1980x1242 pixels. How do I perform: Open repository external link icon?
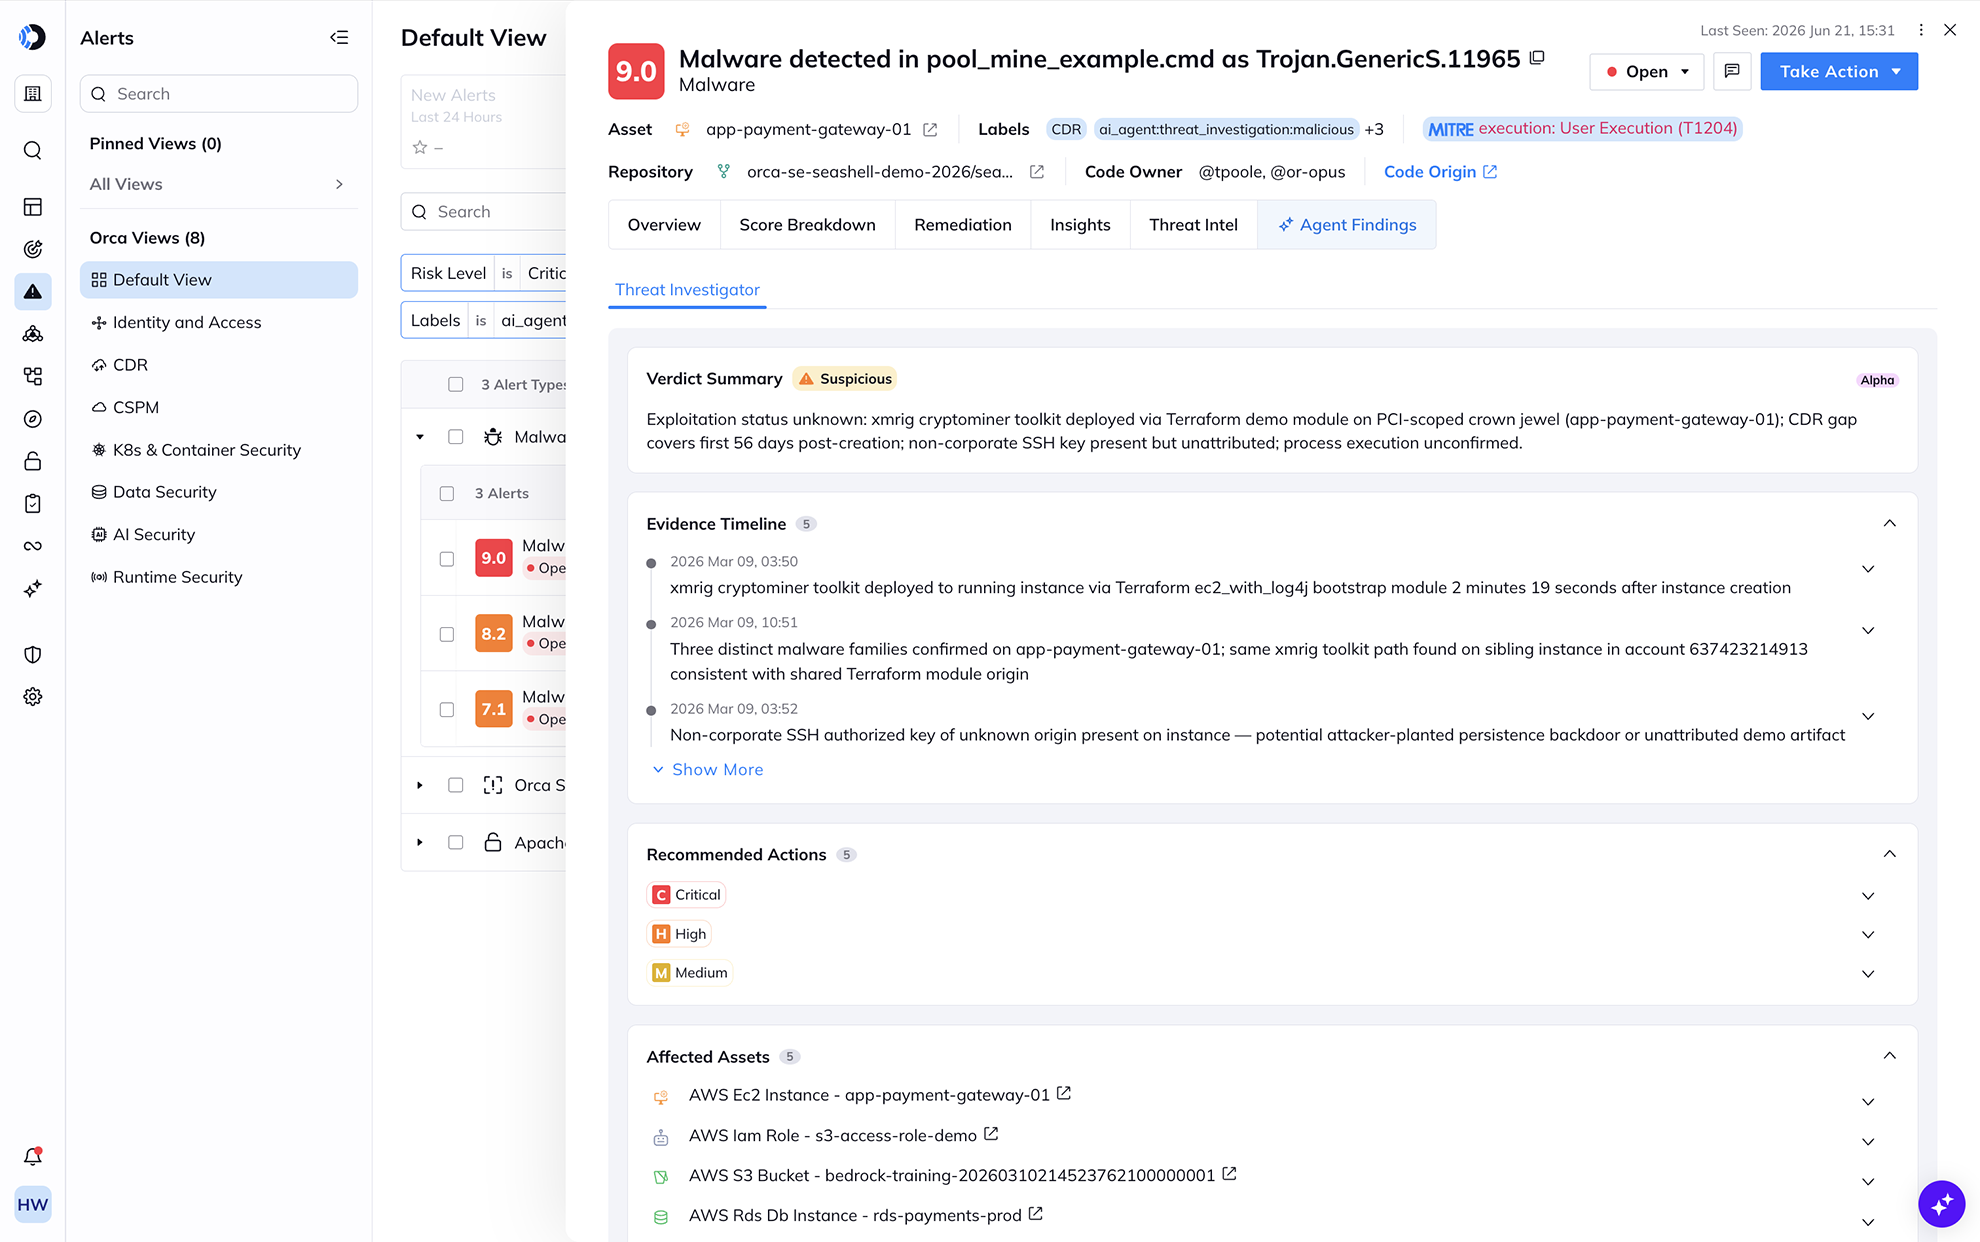click(x=1037, y=172)
